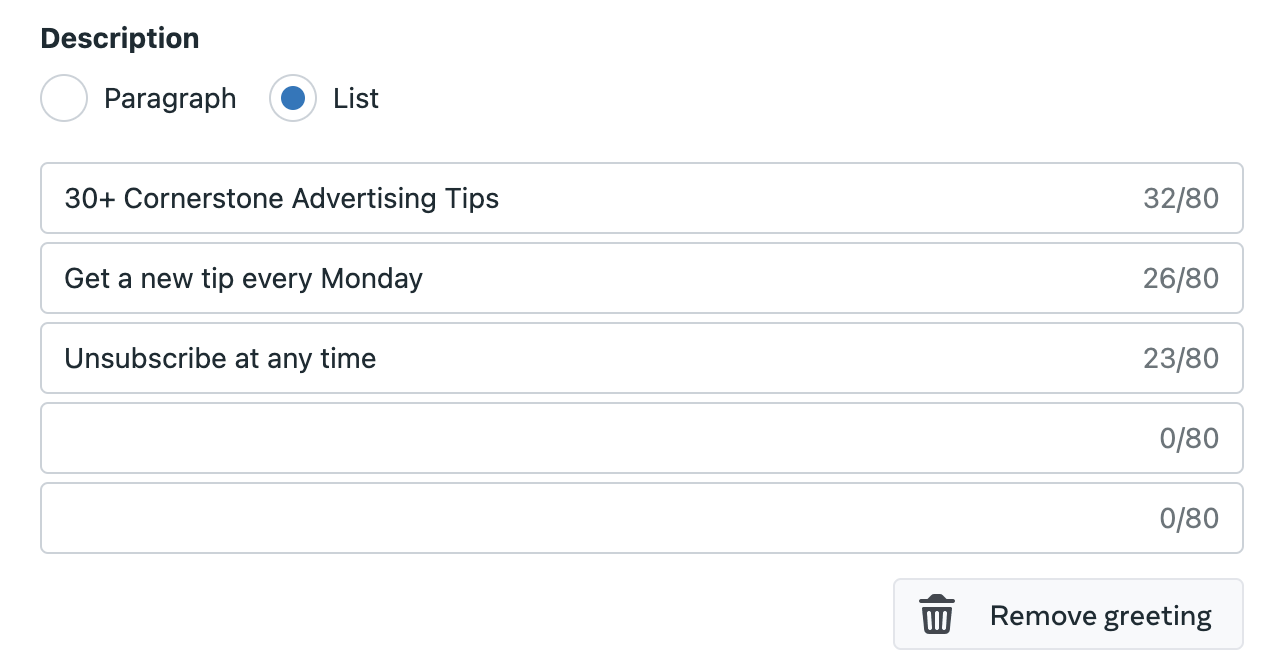Switch description format to Paragraph
Viewport: 1270px width, 666px height.
click(63, 98)
